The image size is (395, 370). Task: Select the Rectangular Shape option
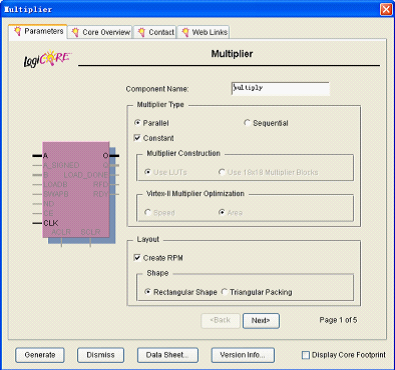point(147,292)
